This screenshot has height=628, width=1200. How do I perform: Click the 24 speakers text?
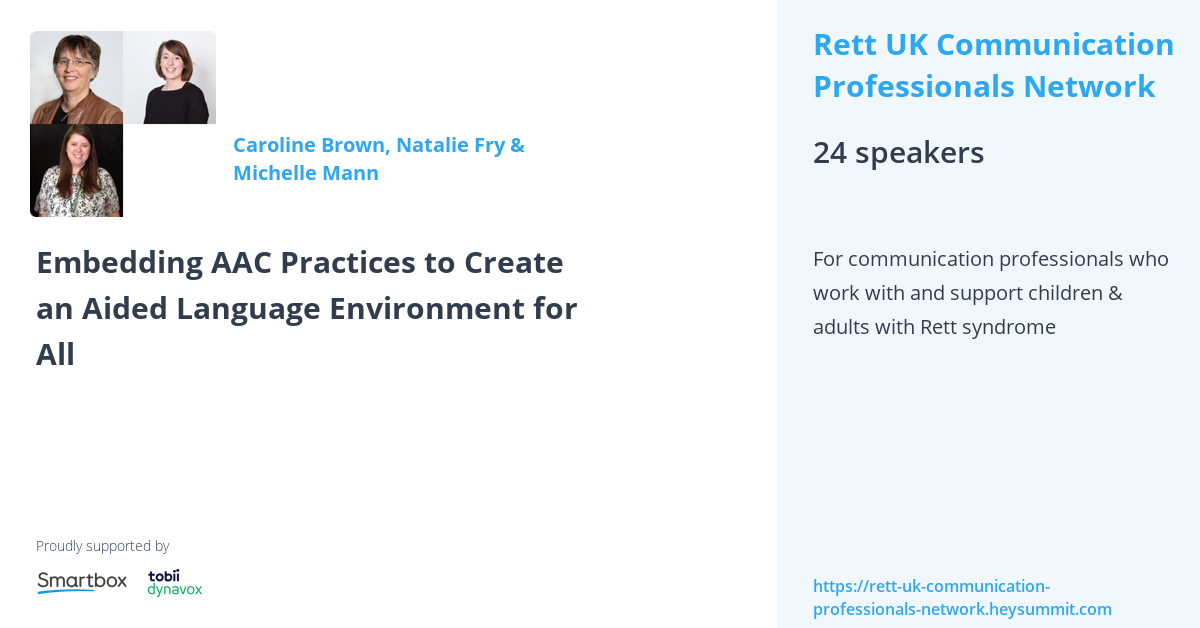point(898,153)
